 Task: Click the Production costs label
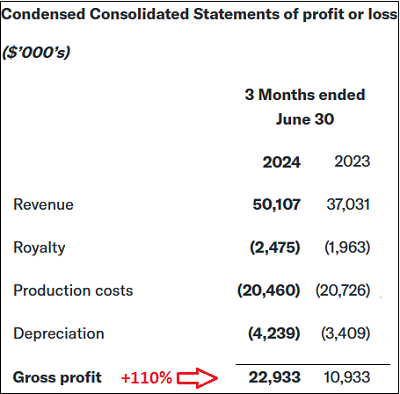[x=73, y=290]
